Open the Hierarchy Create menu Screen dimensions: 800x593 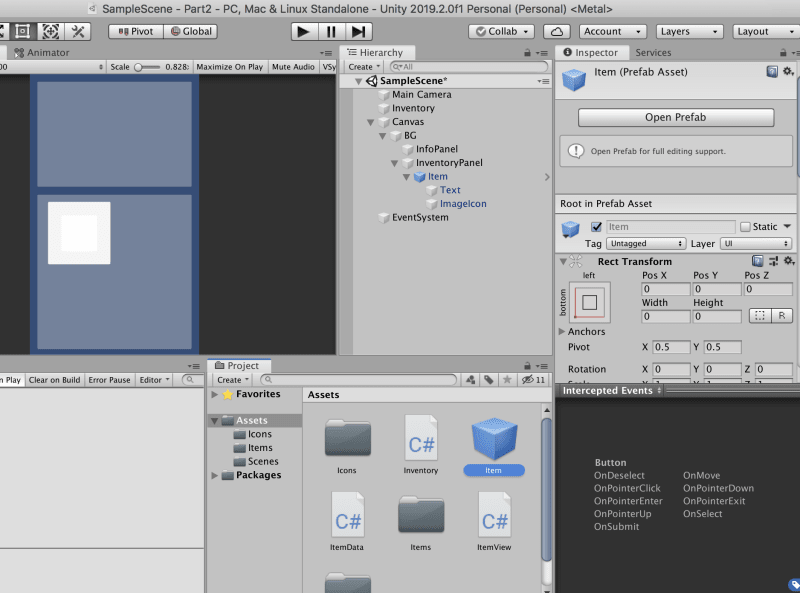coord(364,67)
